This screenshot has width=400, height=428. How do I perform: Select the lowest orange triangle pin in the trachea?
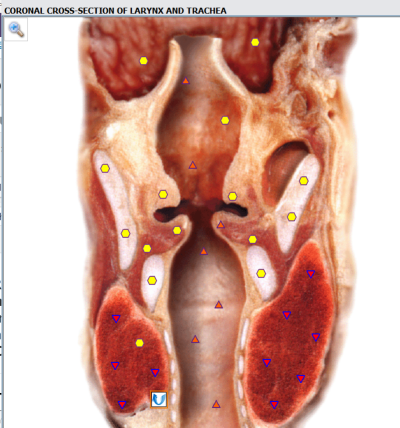216,404
